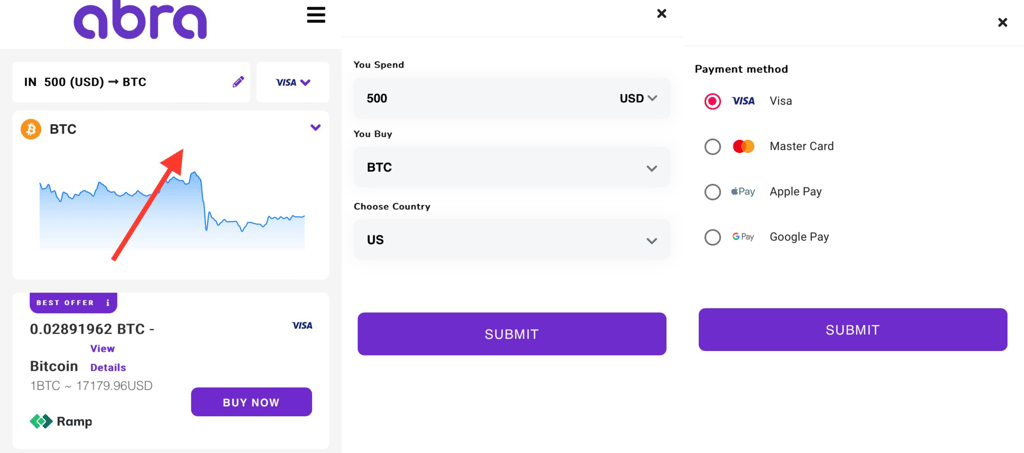
Task: Open the View Details link
Action: tap(107, 358)
